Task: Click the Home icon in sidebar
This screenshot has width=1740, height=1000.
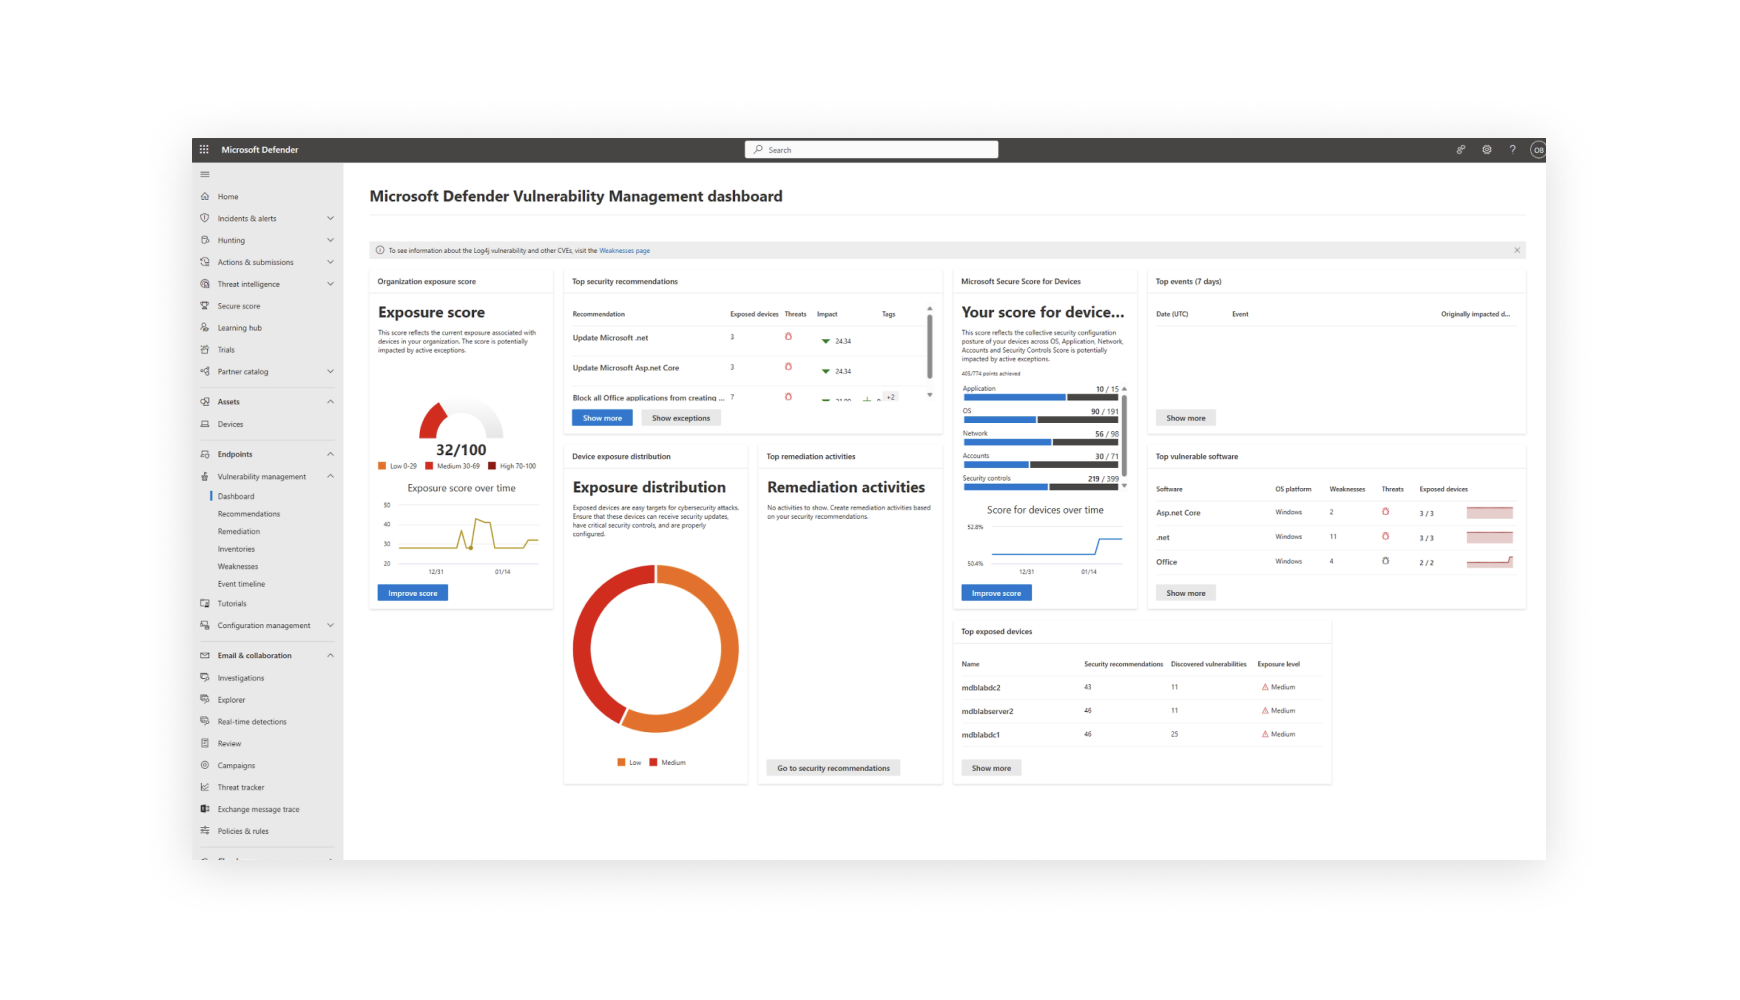Action: click(x=205, y=197)
